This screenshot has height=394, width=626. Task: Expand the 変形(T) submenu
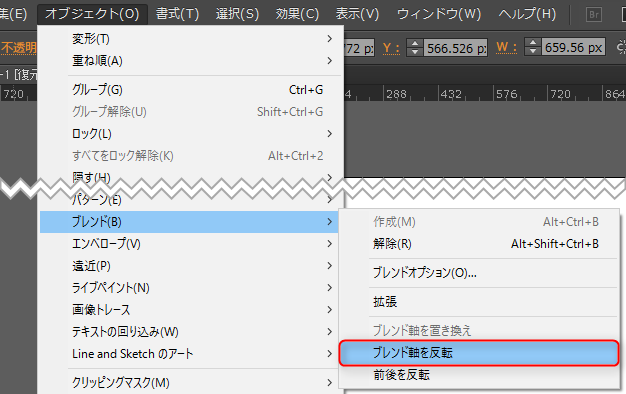click(x=190, y=39)
